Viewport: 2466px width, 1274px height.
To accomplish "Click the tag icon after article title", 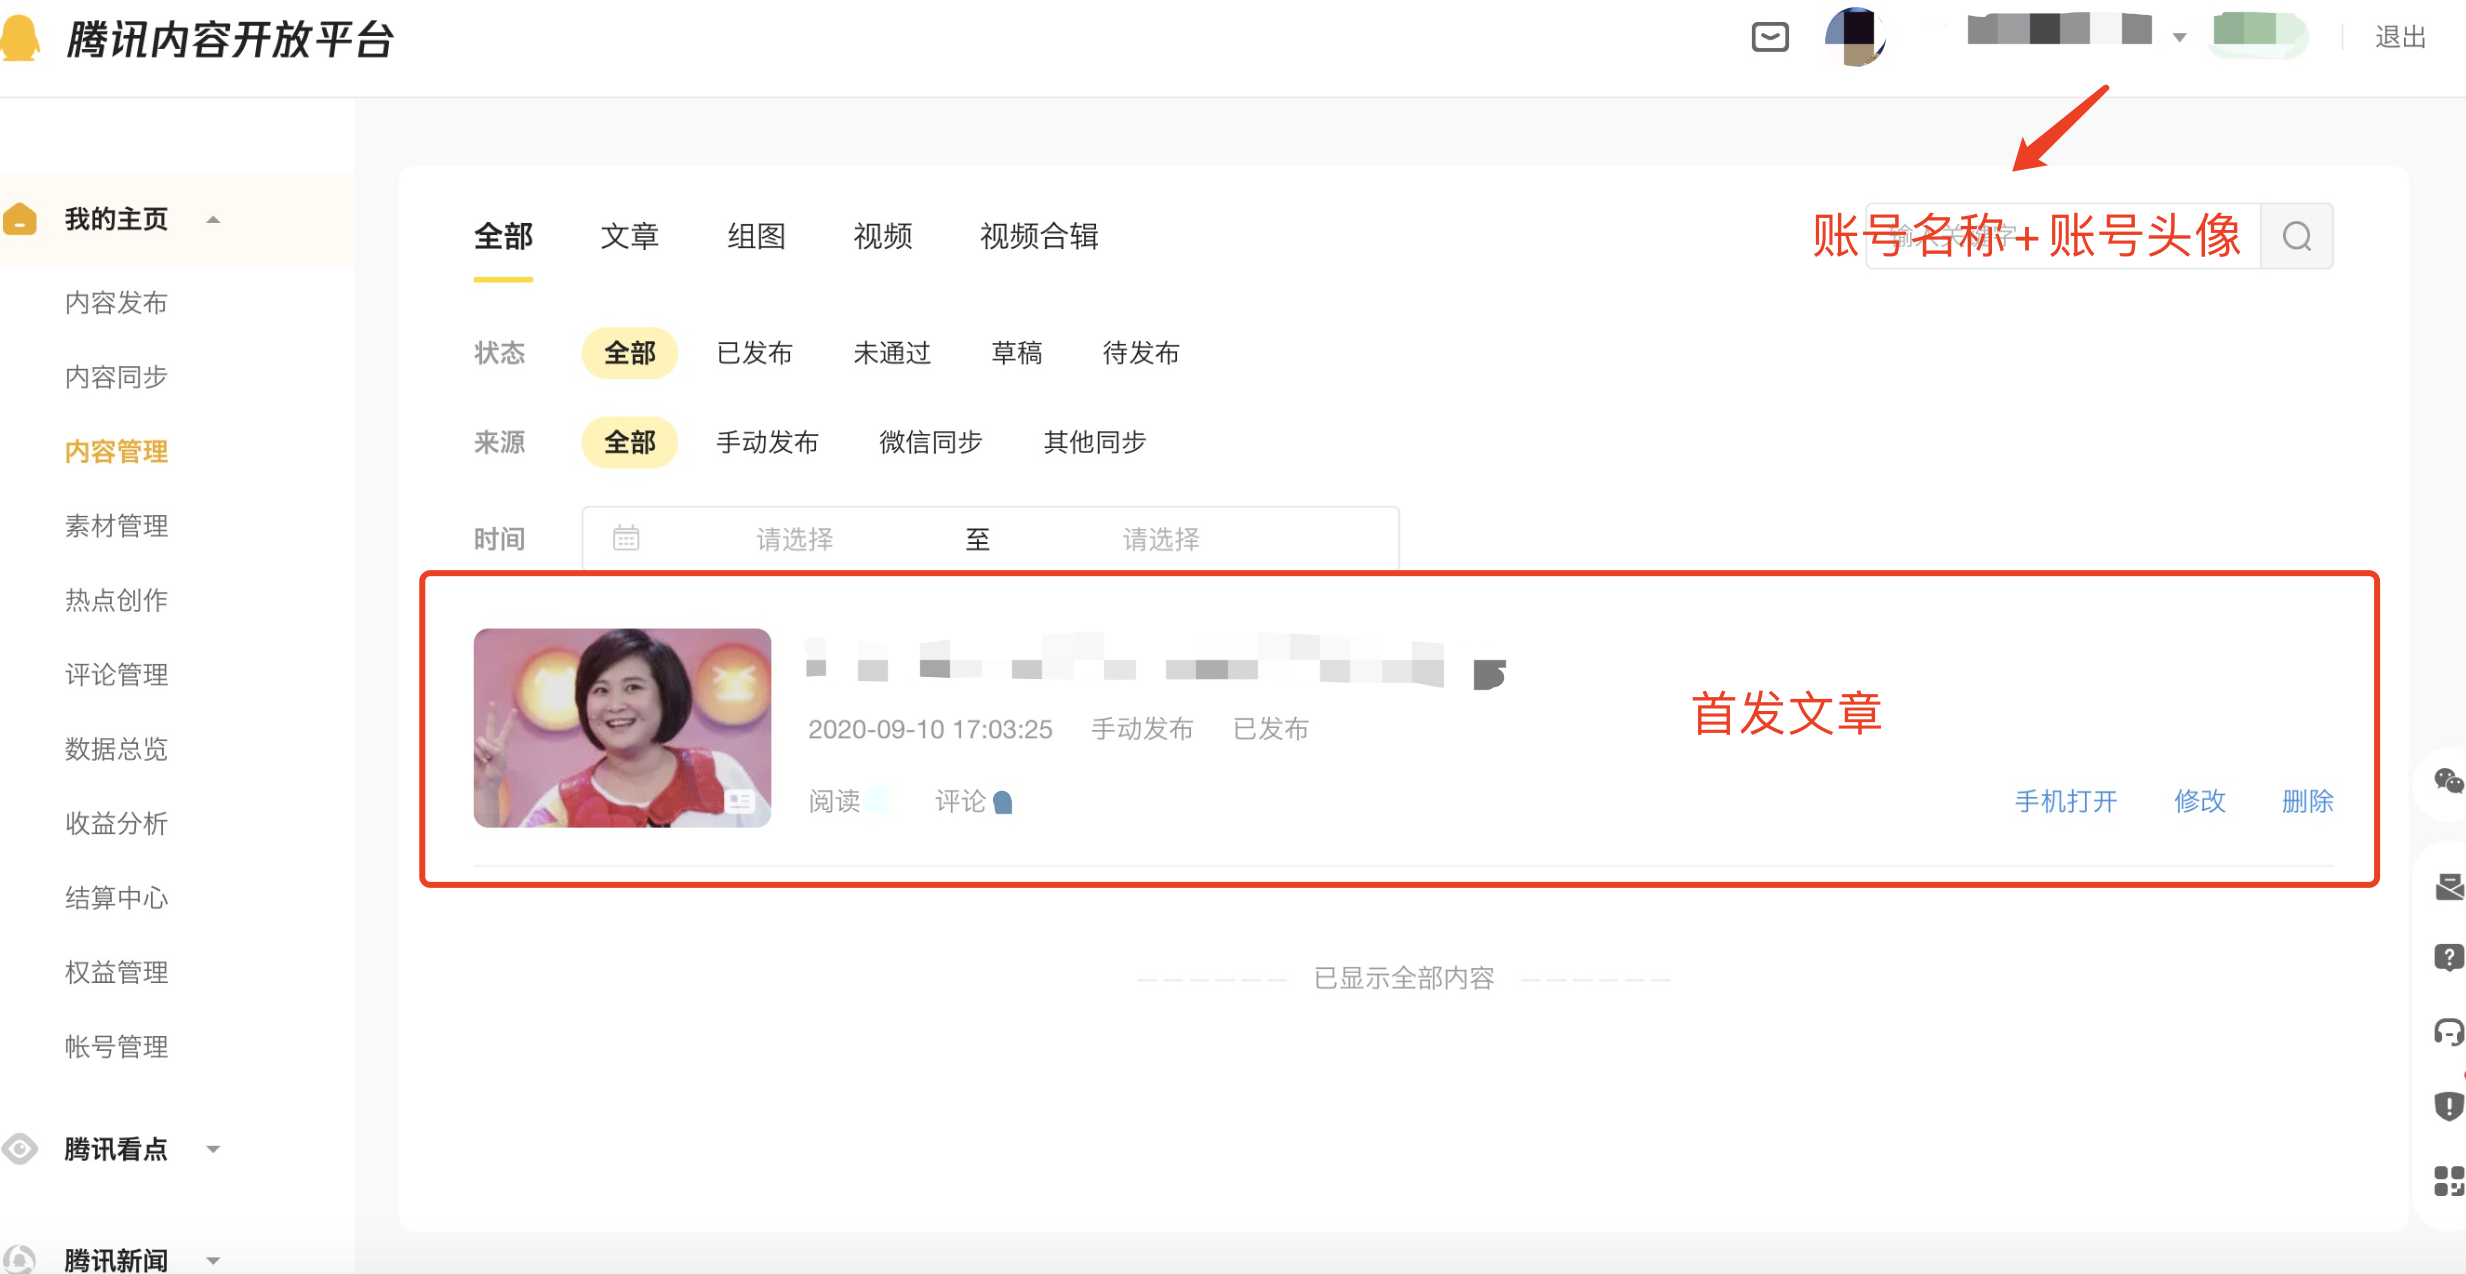I will pos(1489,674).
